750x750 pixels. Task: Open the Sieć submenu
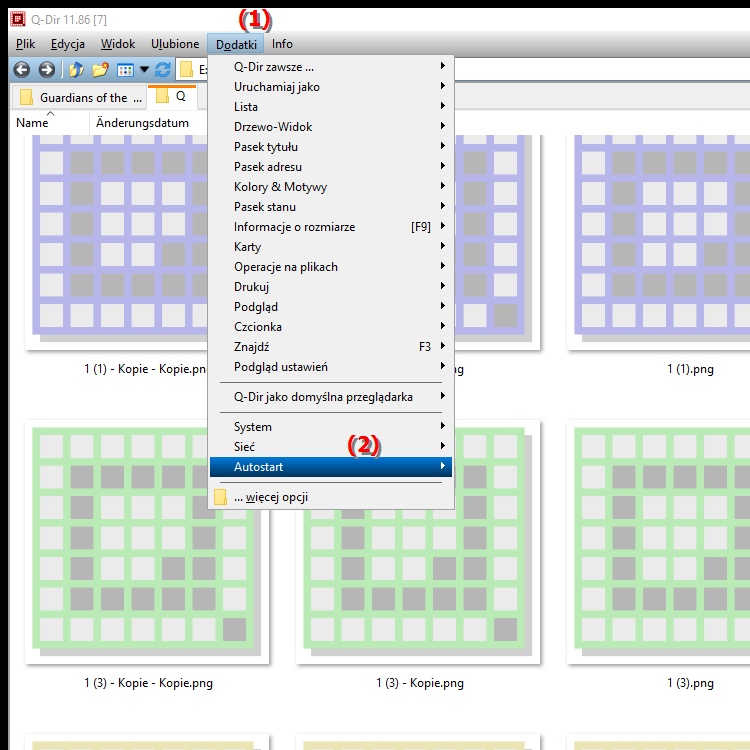[331, 447]
